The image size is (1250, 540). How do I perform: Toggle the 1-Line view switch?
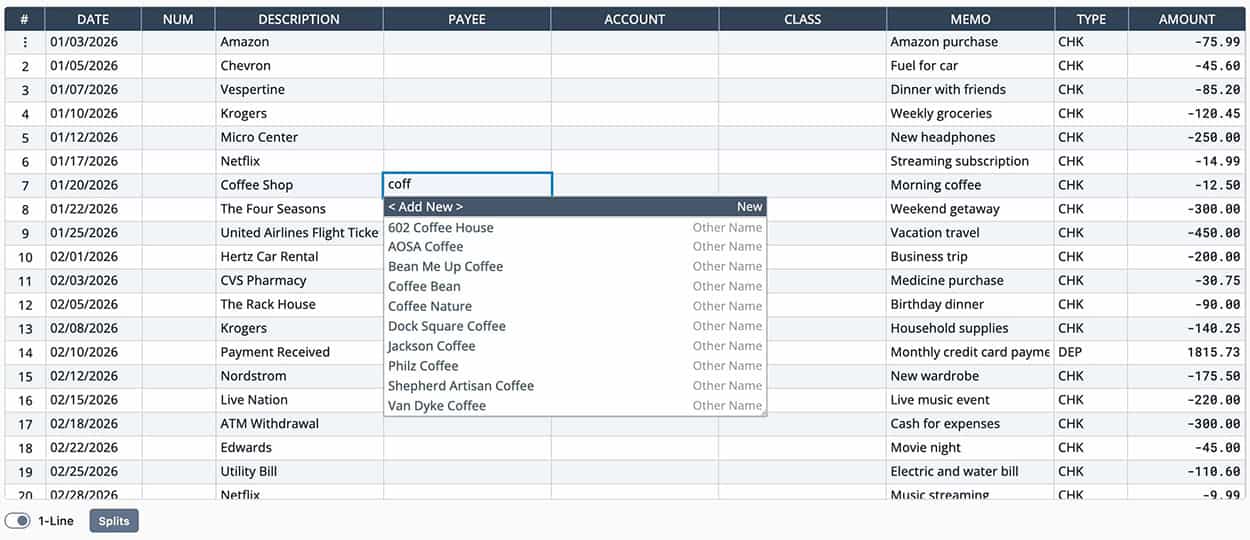tap(18, 521)
